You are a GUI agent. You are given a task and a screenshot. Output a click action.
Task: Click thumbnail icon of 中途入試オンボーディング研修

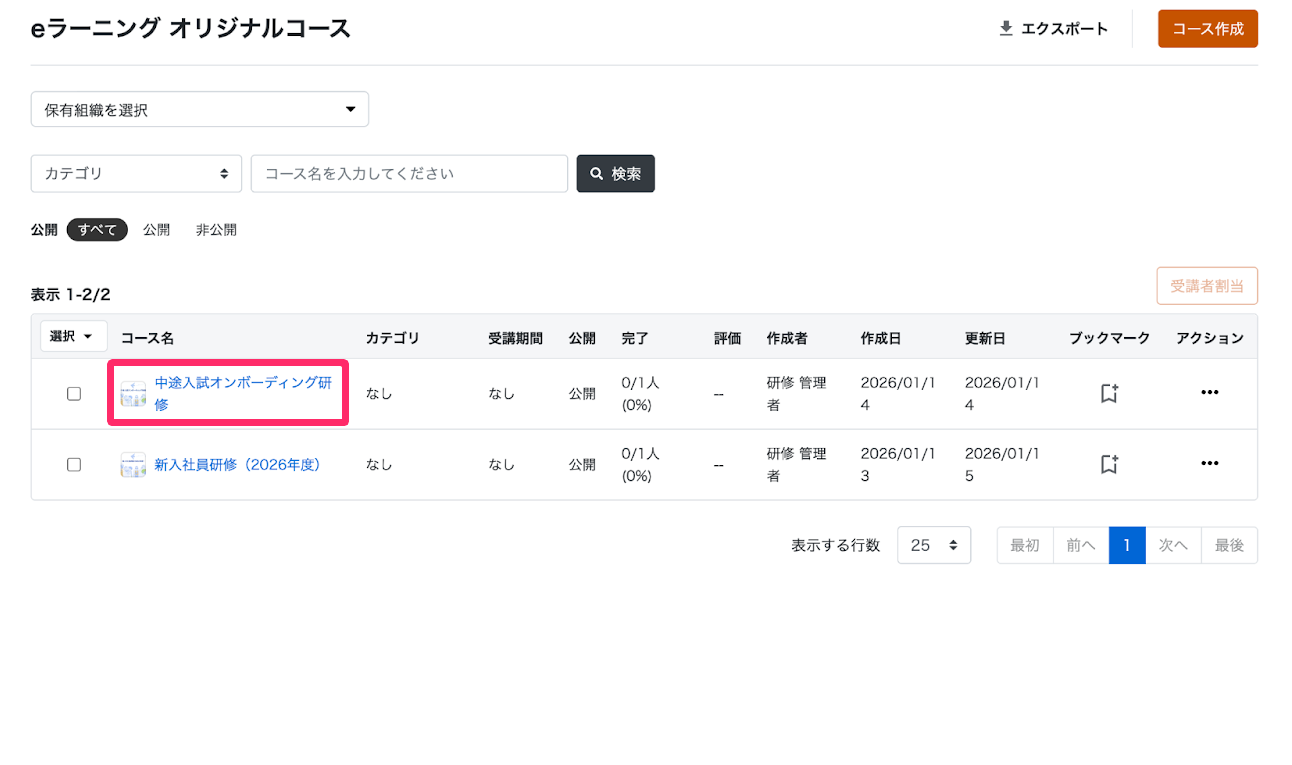133,393
